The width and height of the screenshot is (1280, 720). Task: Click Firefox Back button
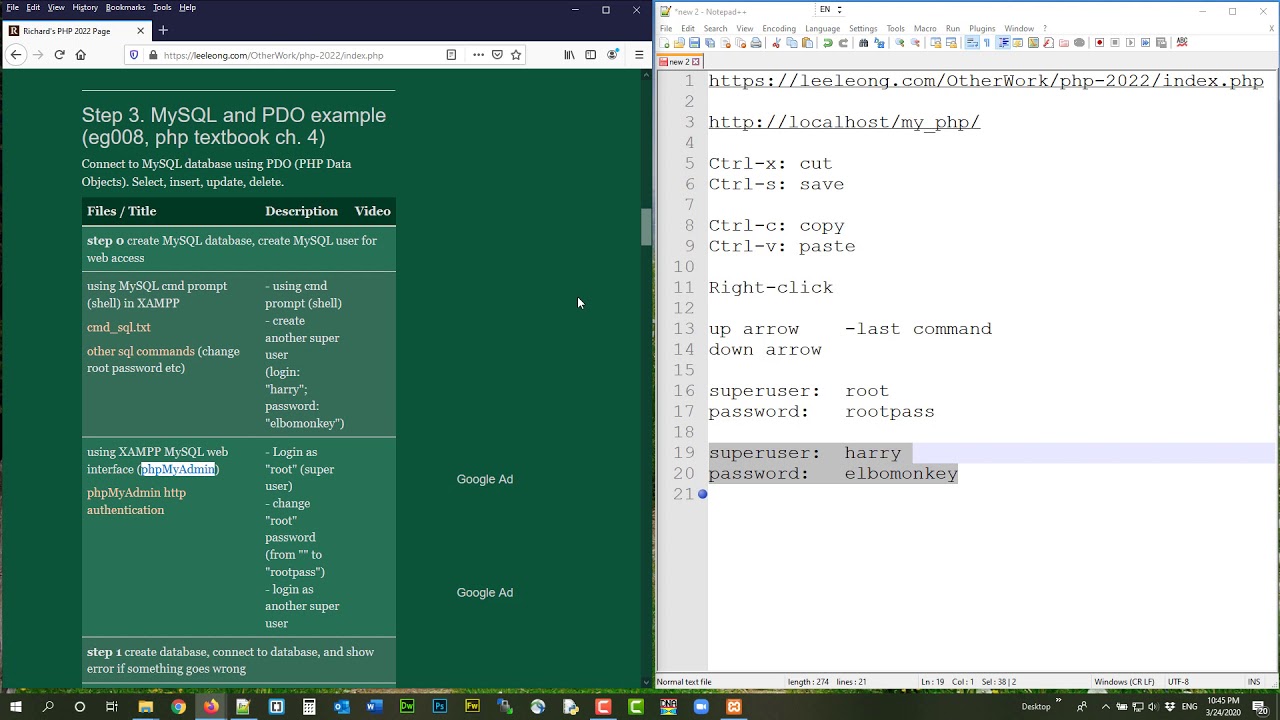pyautogui.click(x=15, y=55)
